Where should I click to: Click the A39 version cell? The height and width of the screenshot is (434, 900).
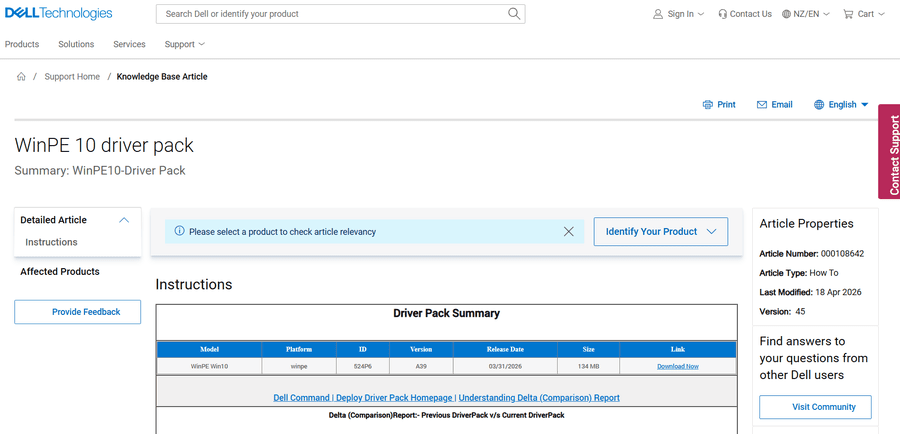421,366
